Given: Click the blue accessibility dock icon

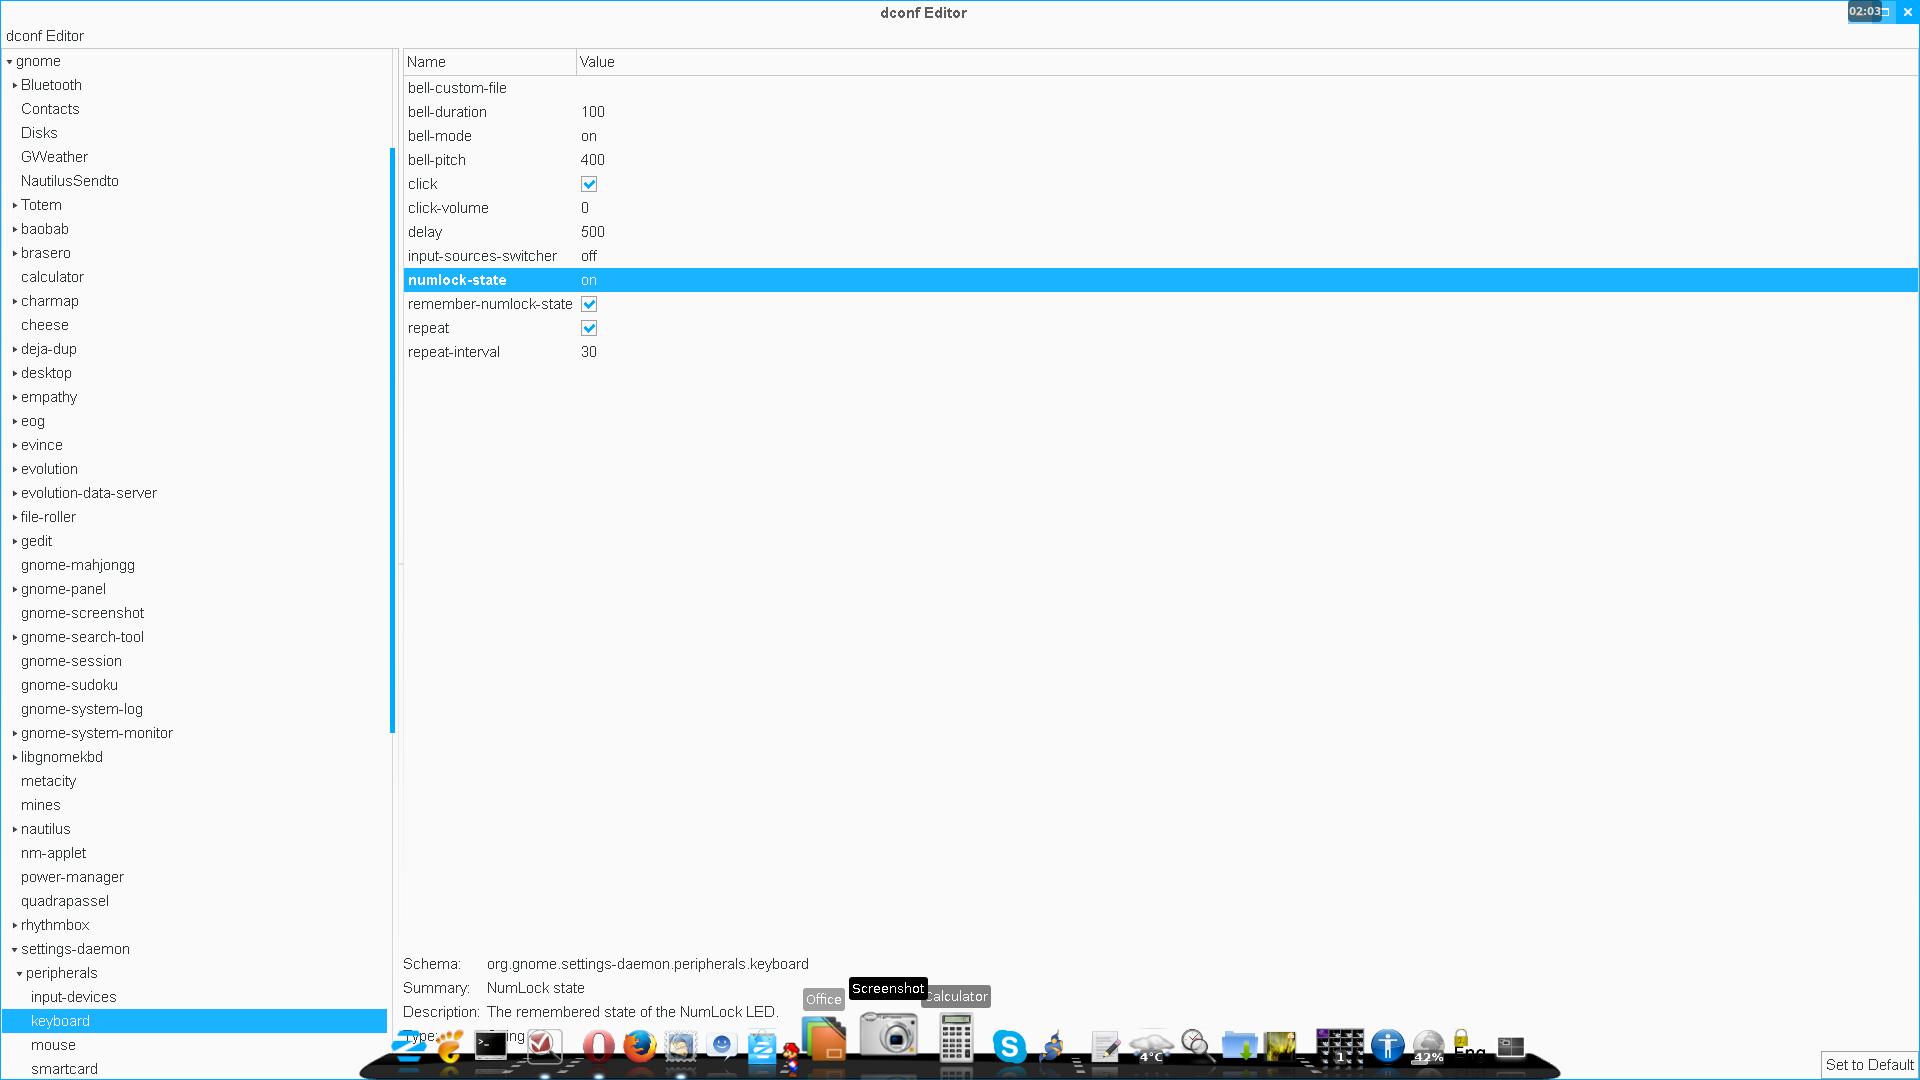Looking at the screenshot, I should click(x=1387, y=1046).
